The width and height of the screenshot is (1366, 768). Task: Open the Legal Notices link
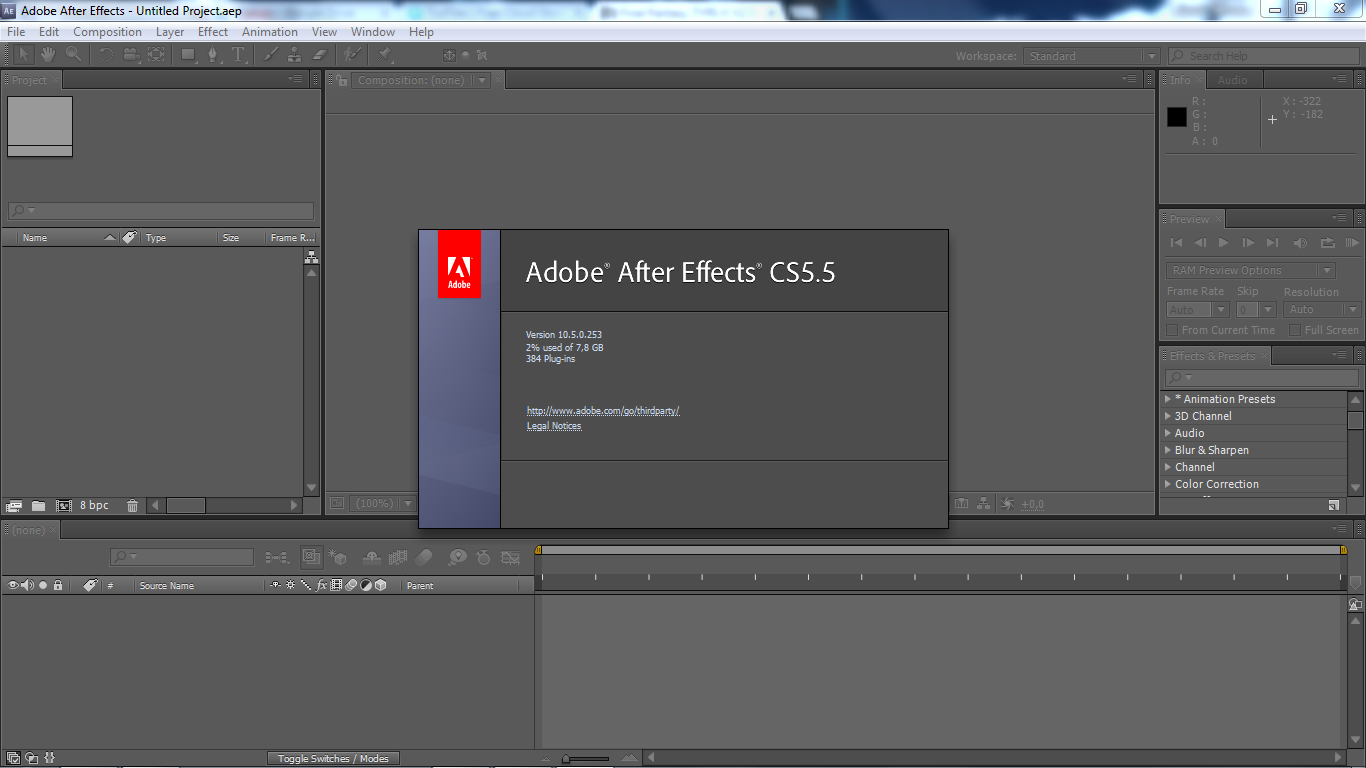click(x=554, y=426)
